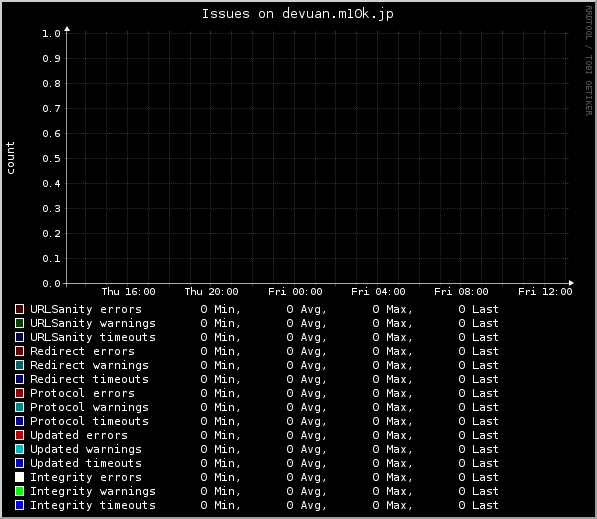Click the Updated errors legend label
Screen dimensions: 597x519
point(79,435)
